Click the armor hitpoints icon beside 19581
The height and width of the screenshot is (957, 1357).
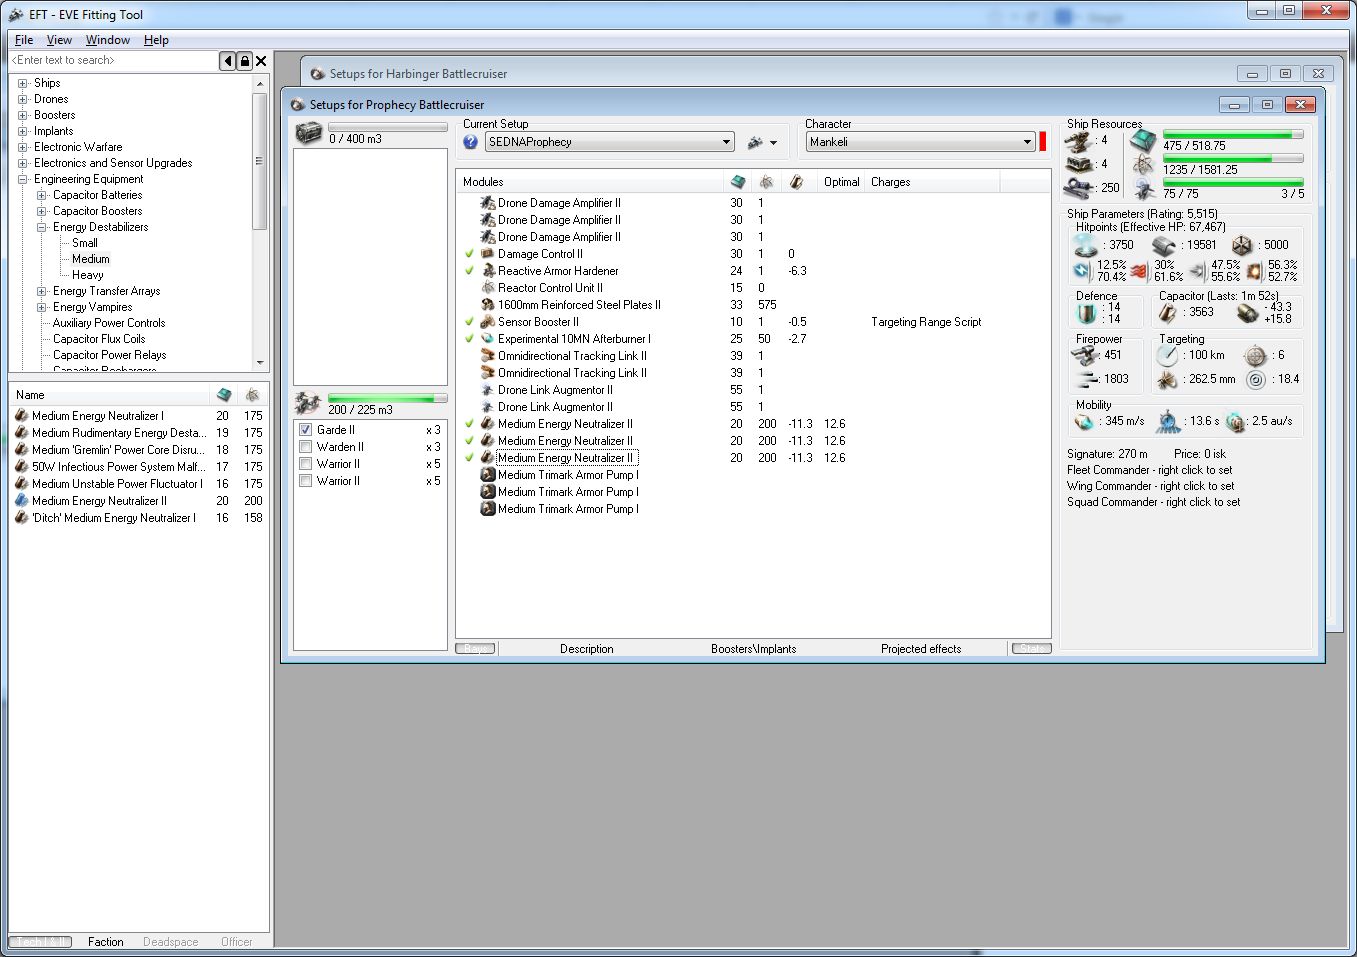[1163, 245]
